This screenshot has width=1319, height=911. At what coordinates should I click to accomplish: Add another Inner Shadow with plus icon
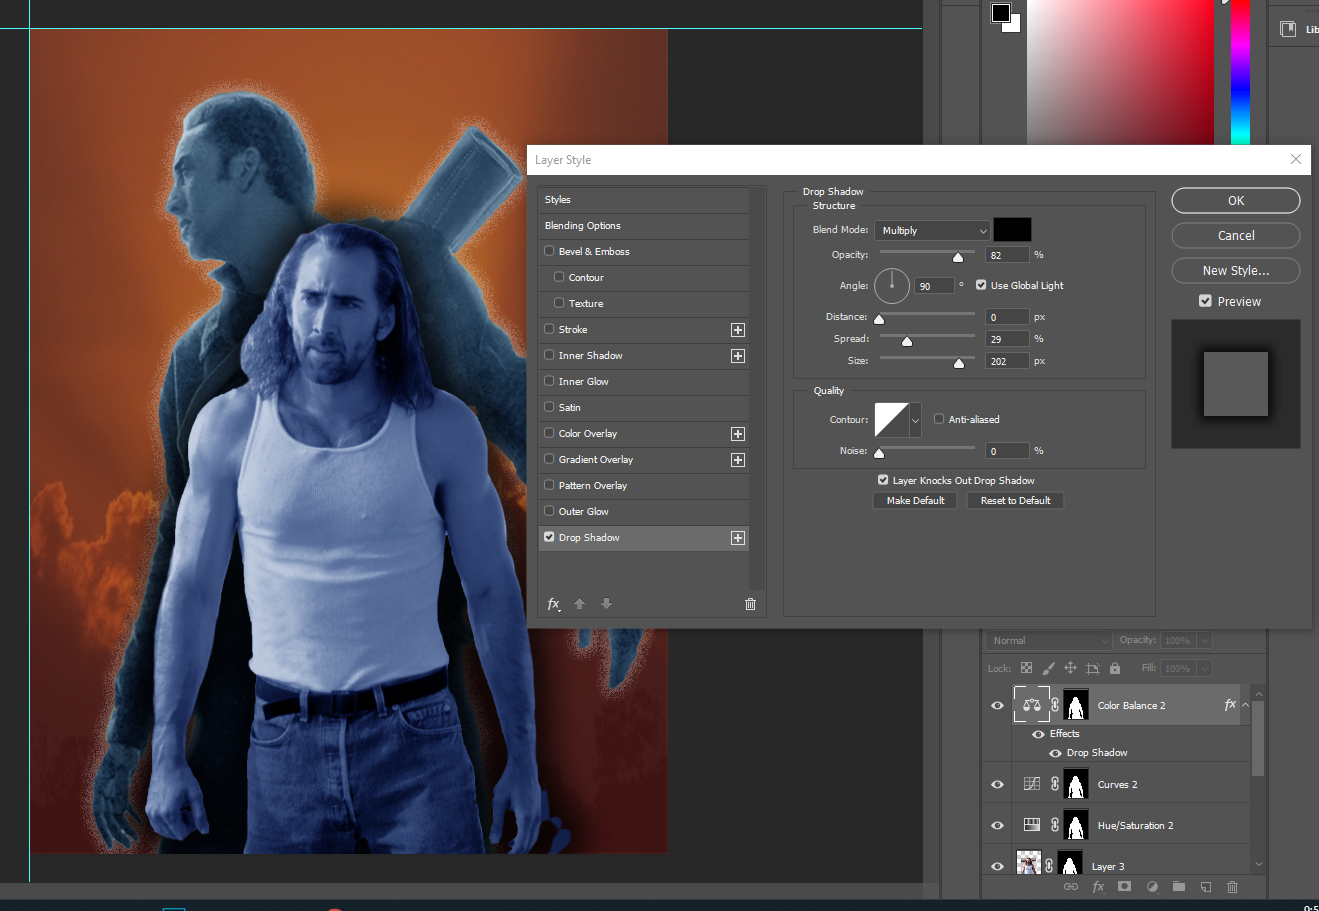(738, 356)
